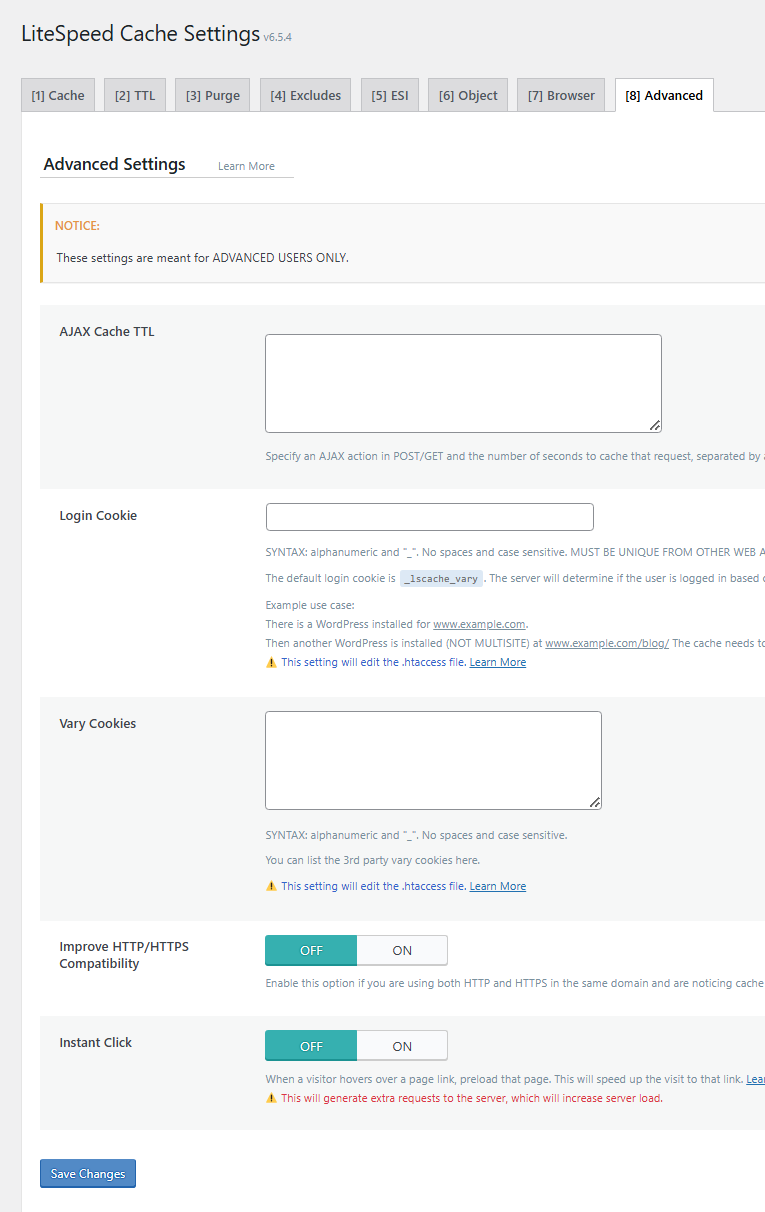Switch to the [2] TTL tab
The height and width of the screenshot is (1212, 765).
click(135, 95)
